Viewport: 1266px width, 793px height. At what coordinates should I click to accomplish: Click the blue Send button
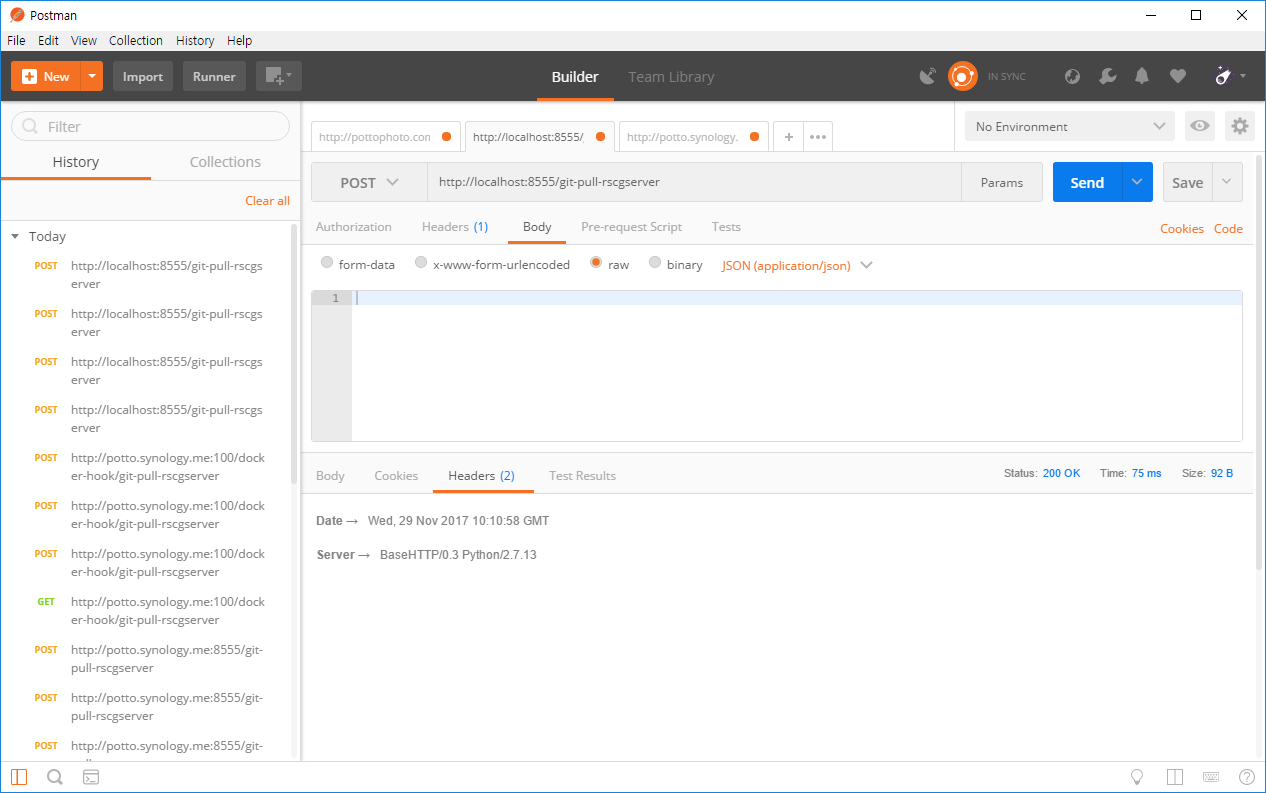(x=1087, y=182)
